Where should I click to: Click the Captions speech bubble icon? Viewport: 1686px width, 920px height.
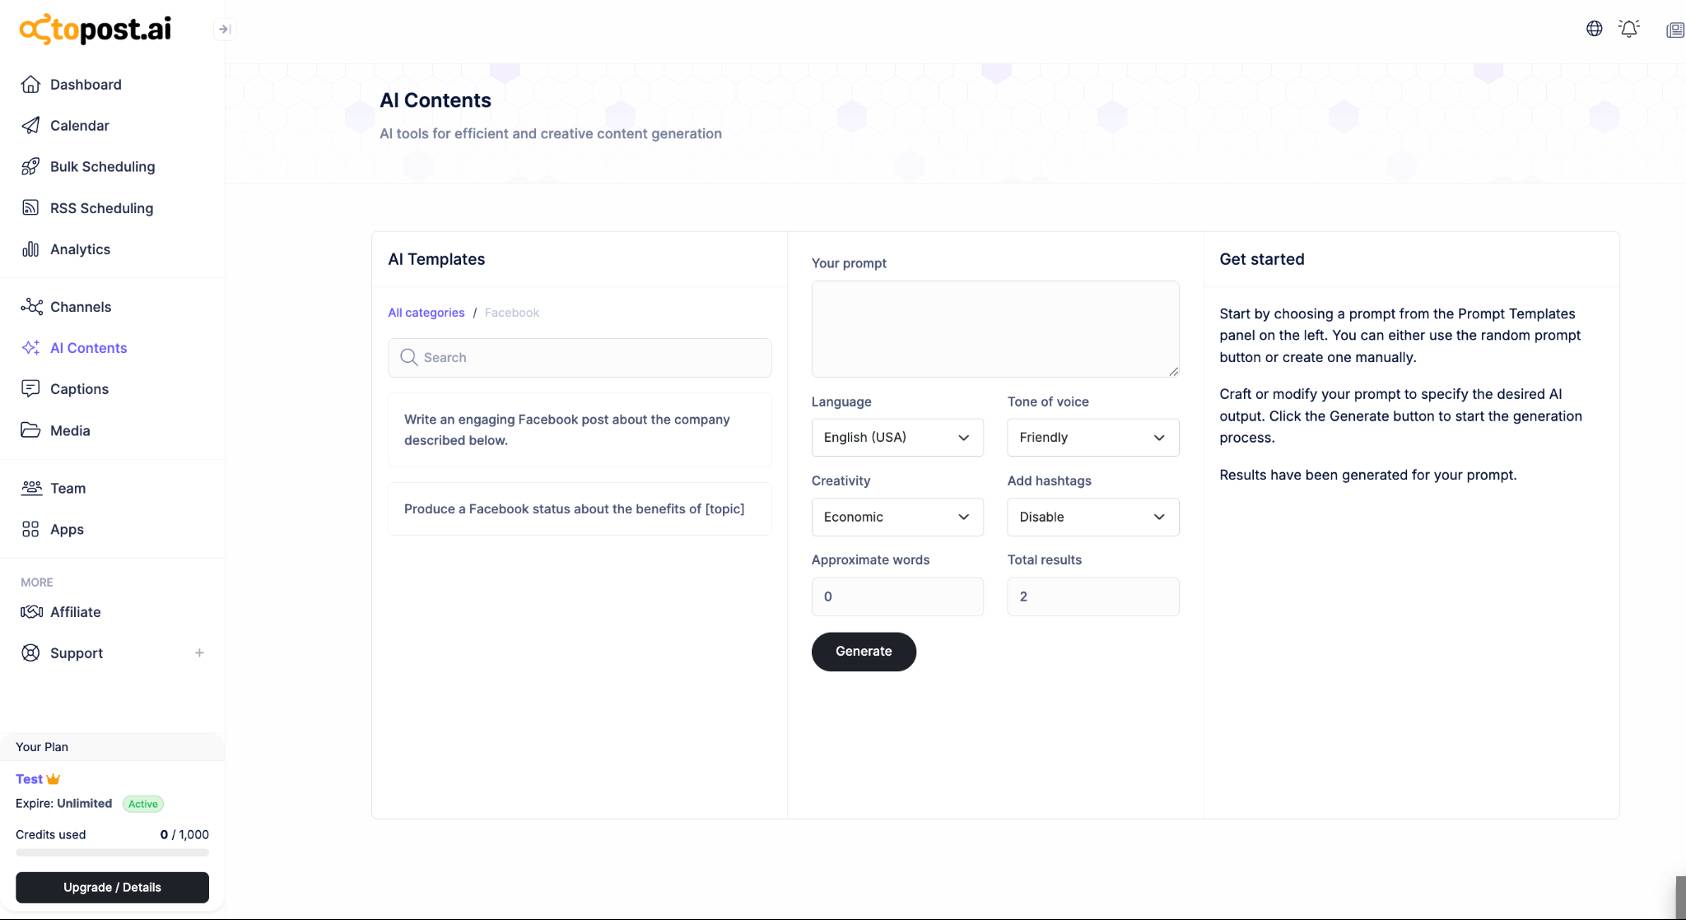point(31,389)
